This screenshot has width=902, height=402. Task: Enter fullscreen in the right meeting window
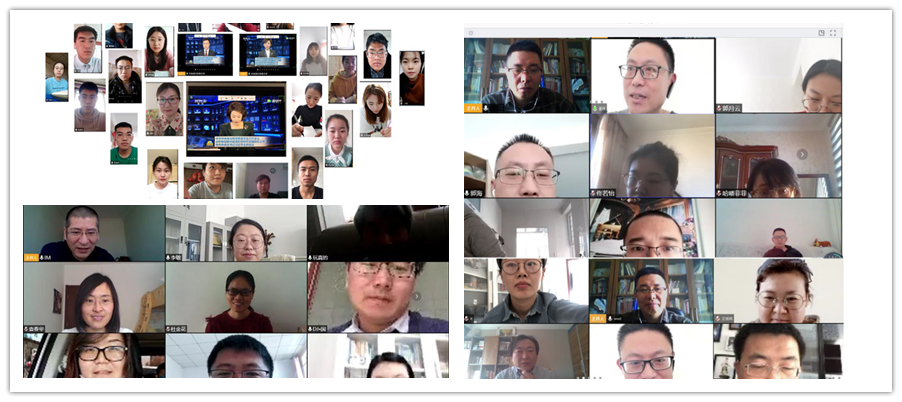pyautogui.click(x=832, y=32)
